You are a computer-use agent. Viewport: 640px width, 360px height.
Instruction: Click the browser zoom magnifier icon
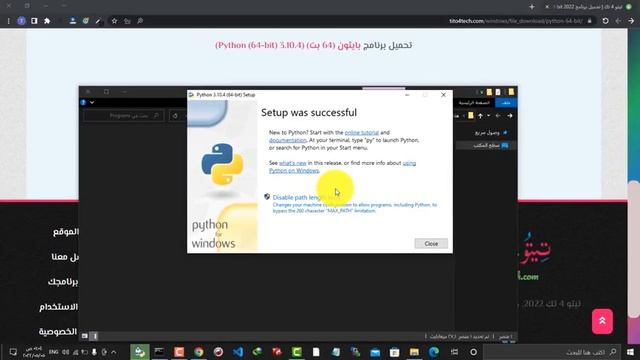point(140,21)
